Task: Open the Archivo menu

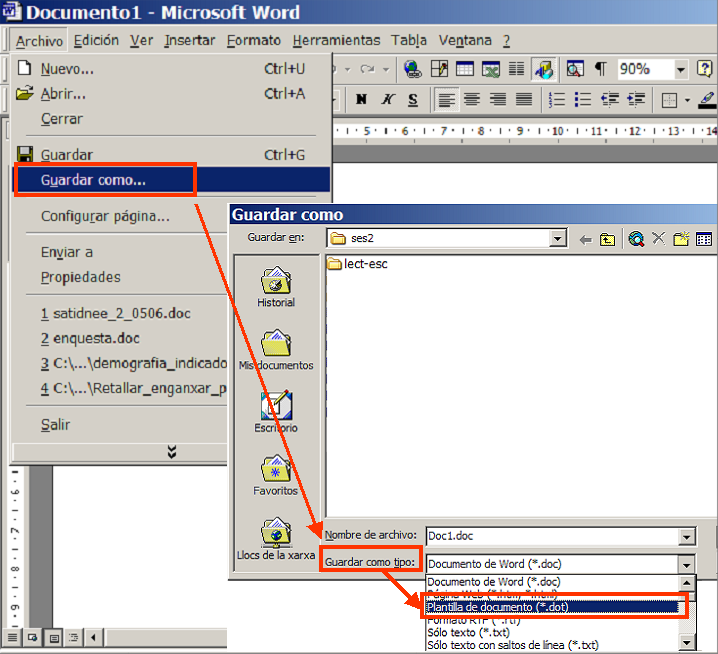Action: point(39,41)
